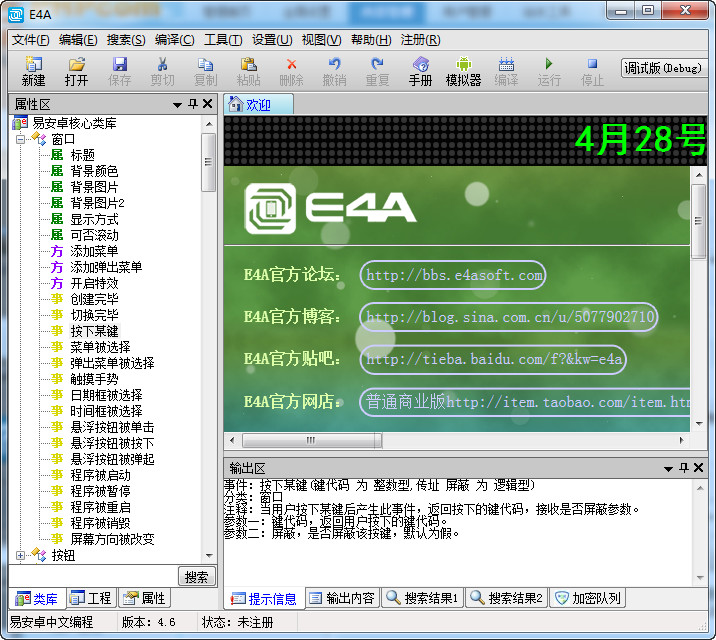Close the 属性区 panel
716x640 pixels.
[x=208, y=104]
